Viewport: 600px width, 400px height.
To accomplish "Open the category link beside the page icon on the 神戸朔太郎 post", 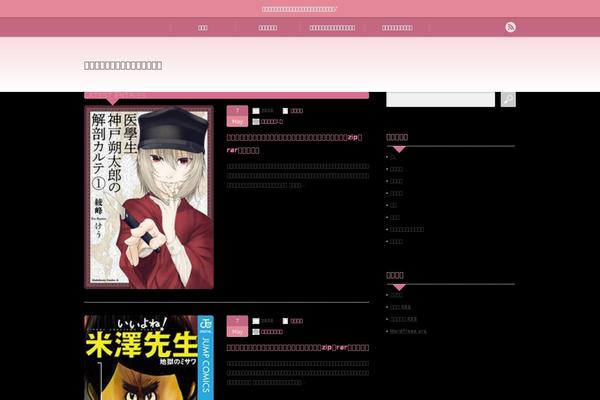I will pyautogui.click(x=297, y=111).
